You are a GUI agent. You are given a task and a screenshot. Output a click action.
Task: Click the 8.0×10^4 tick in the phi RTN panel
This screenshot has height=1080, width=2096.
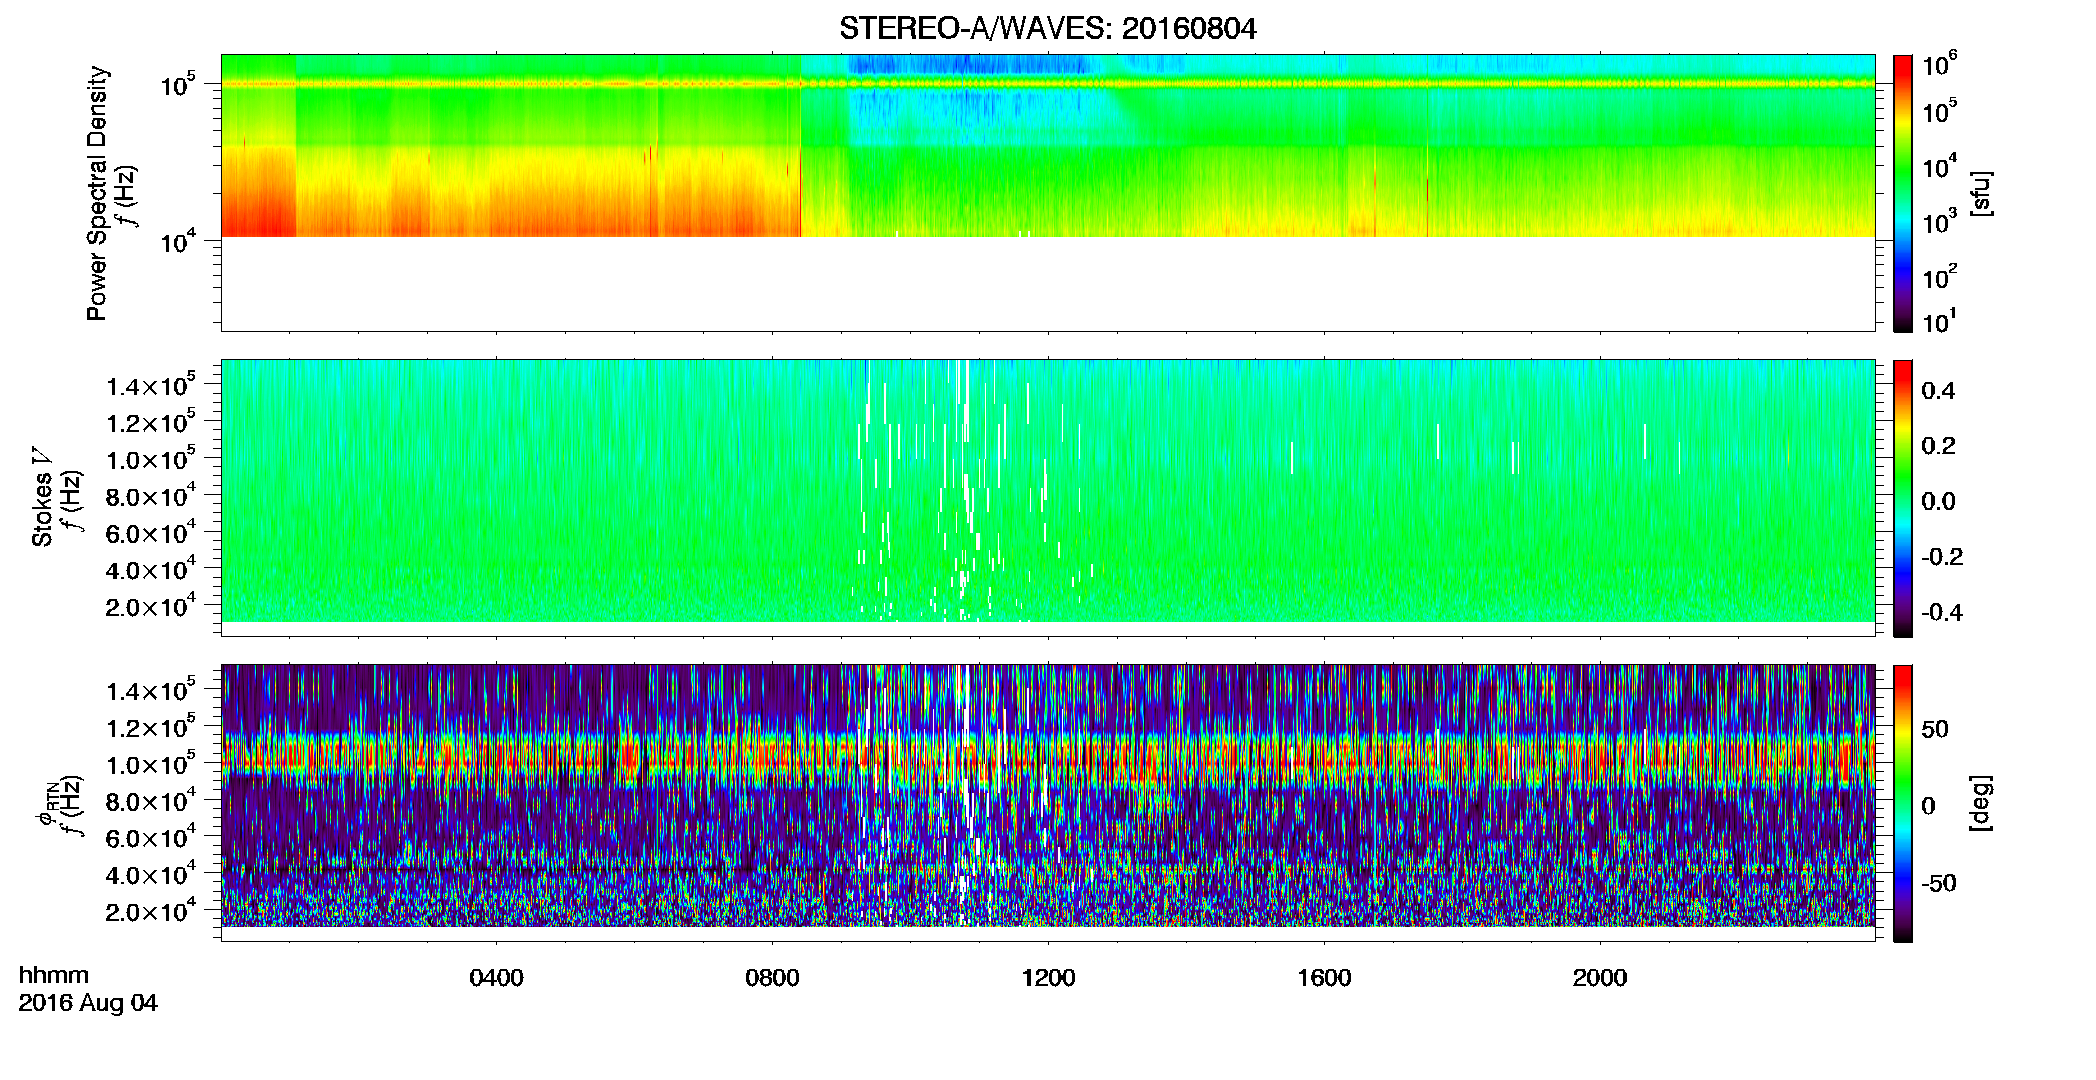(150, 801)
